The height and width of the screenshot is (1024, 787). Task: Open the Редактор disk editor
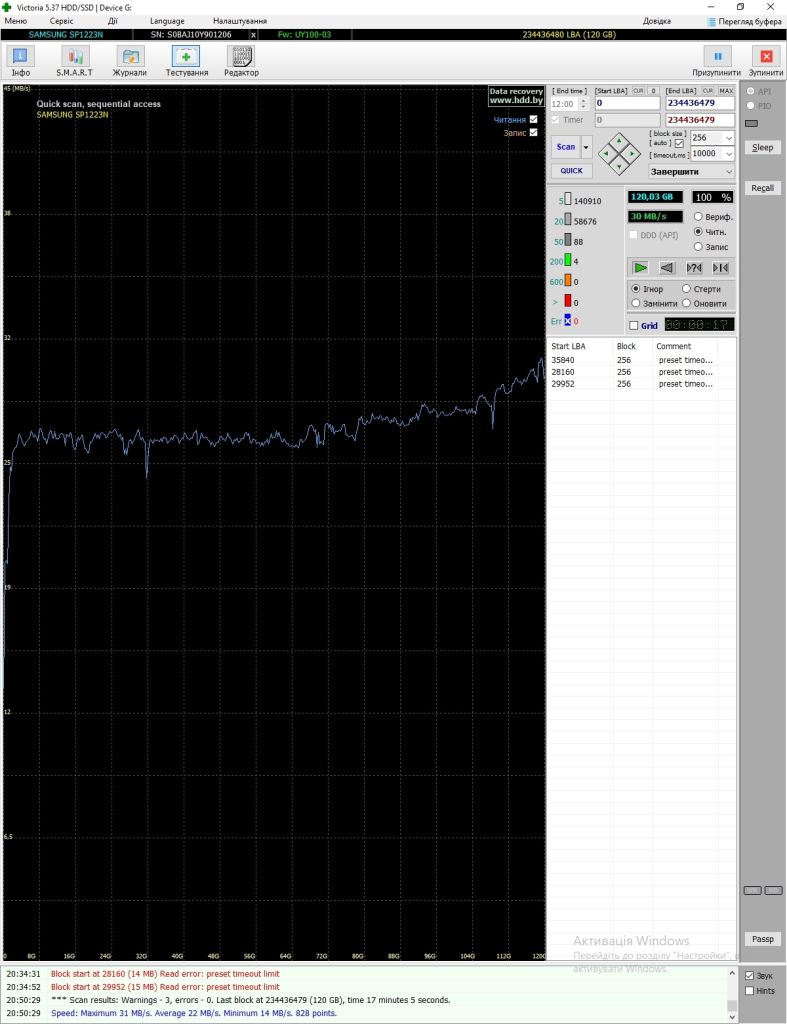[241, 61]
